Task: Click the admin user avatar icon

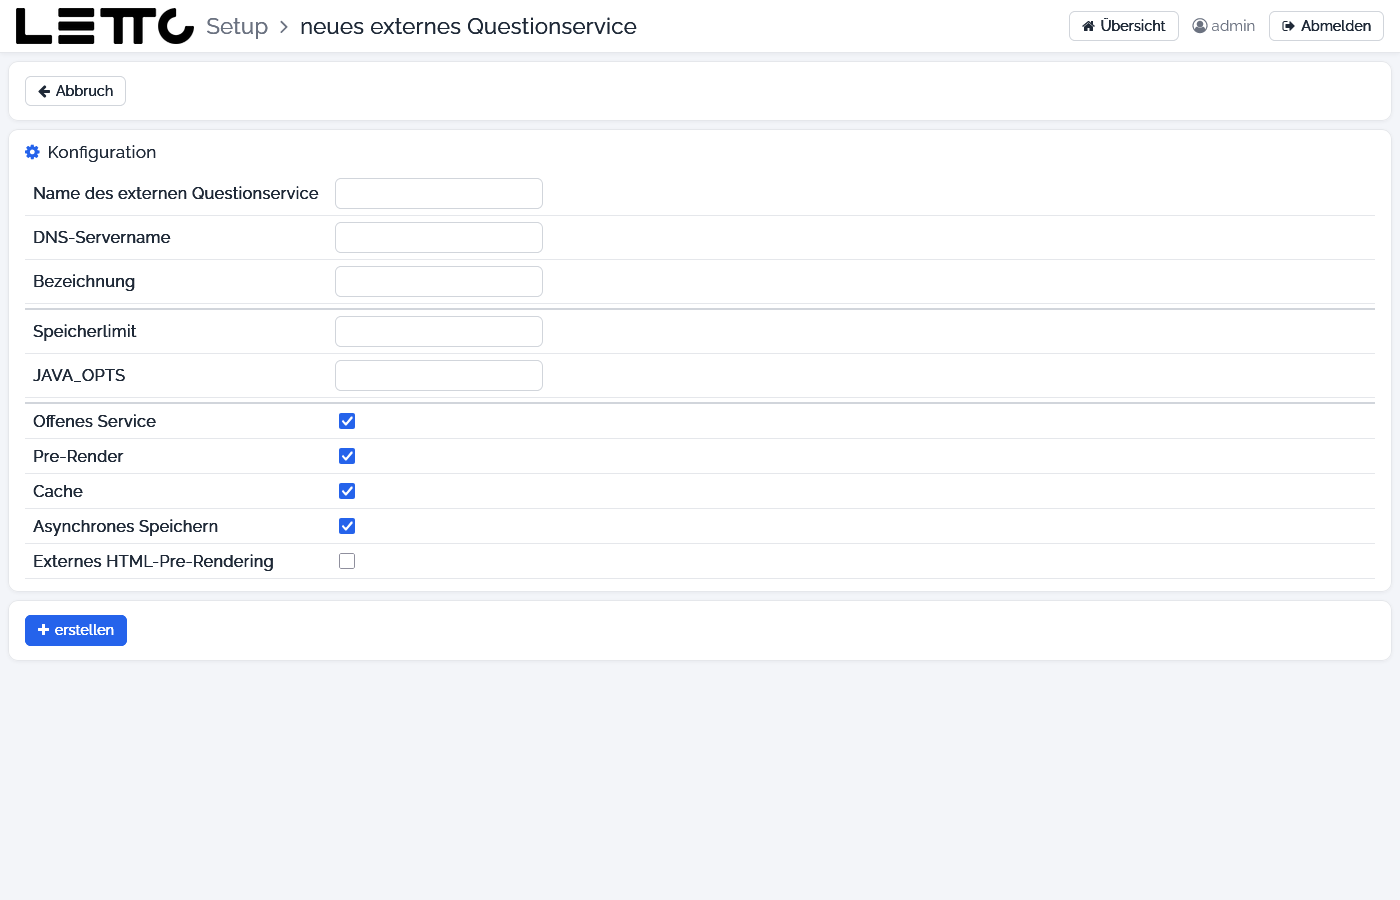Action: point(1200,26)
